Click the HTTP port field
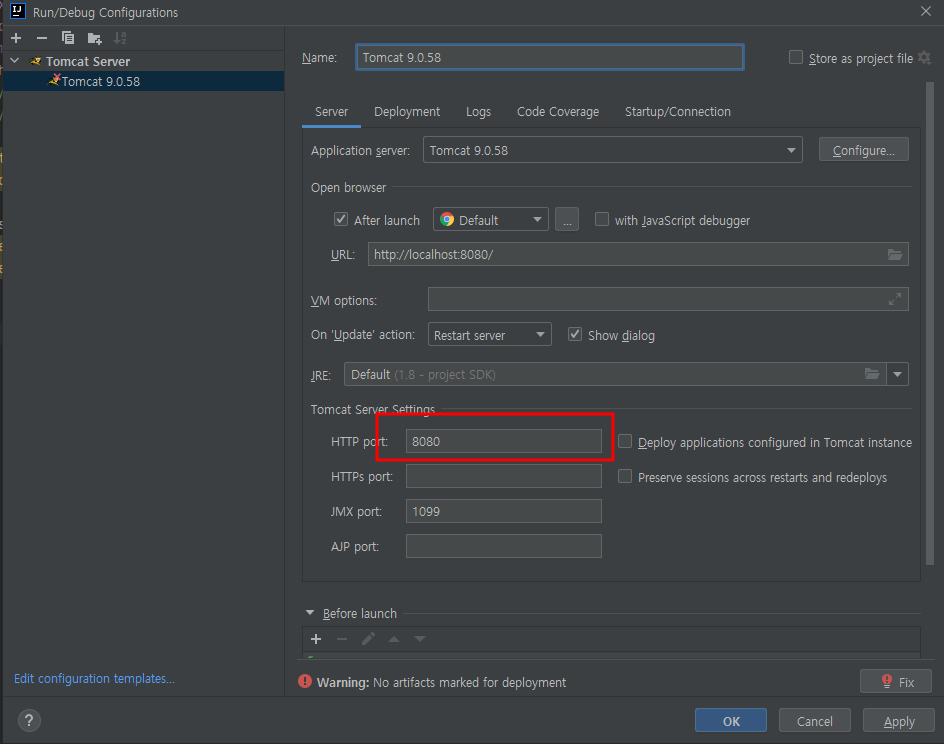944x744 pixels. coord(503,441)
